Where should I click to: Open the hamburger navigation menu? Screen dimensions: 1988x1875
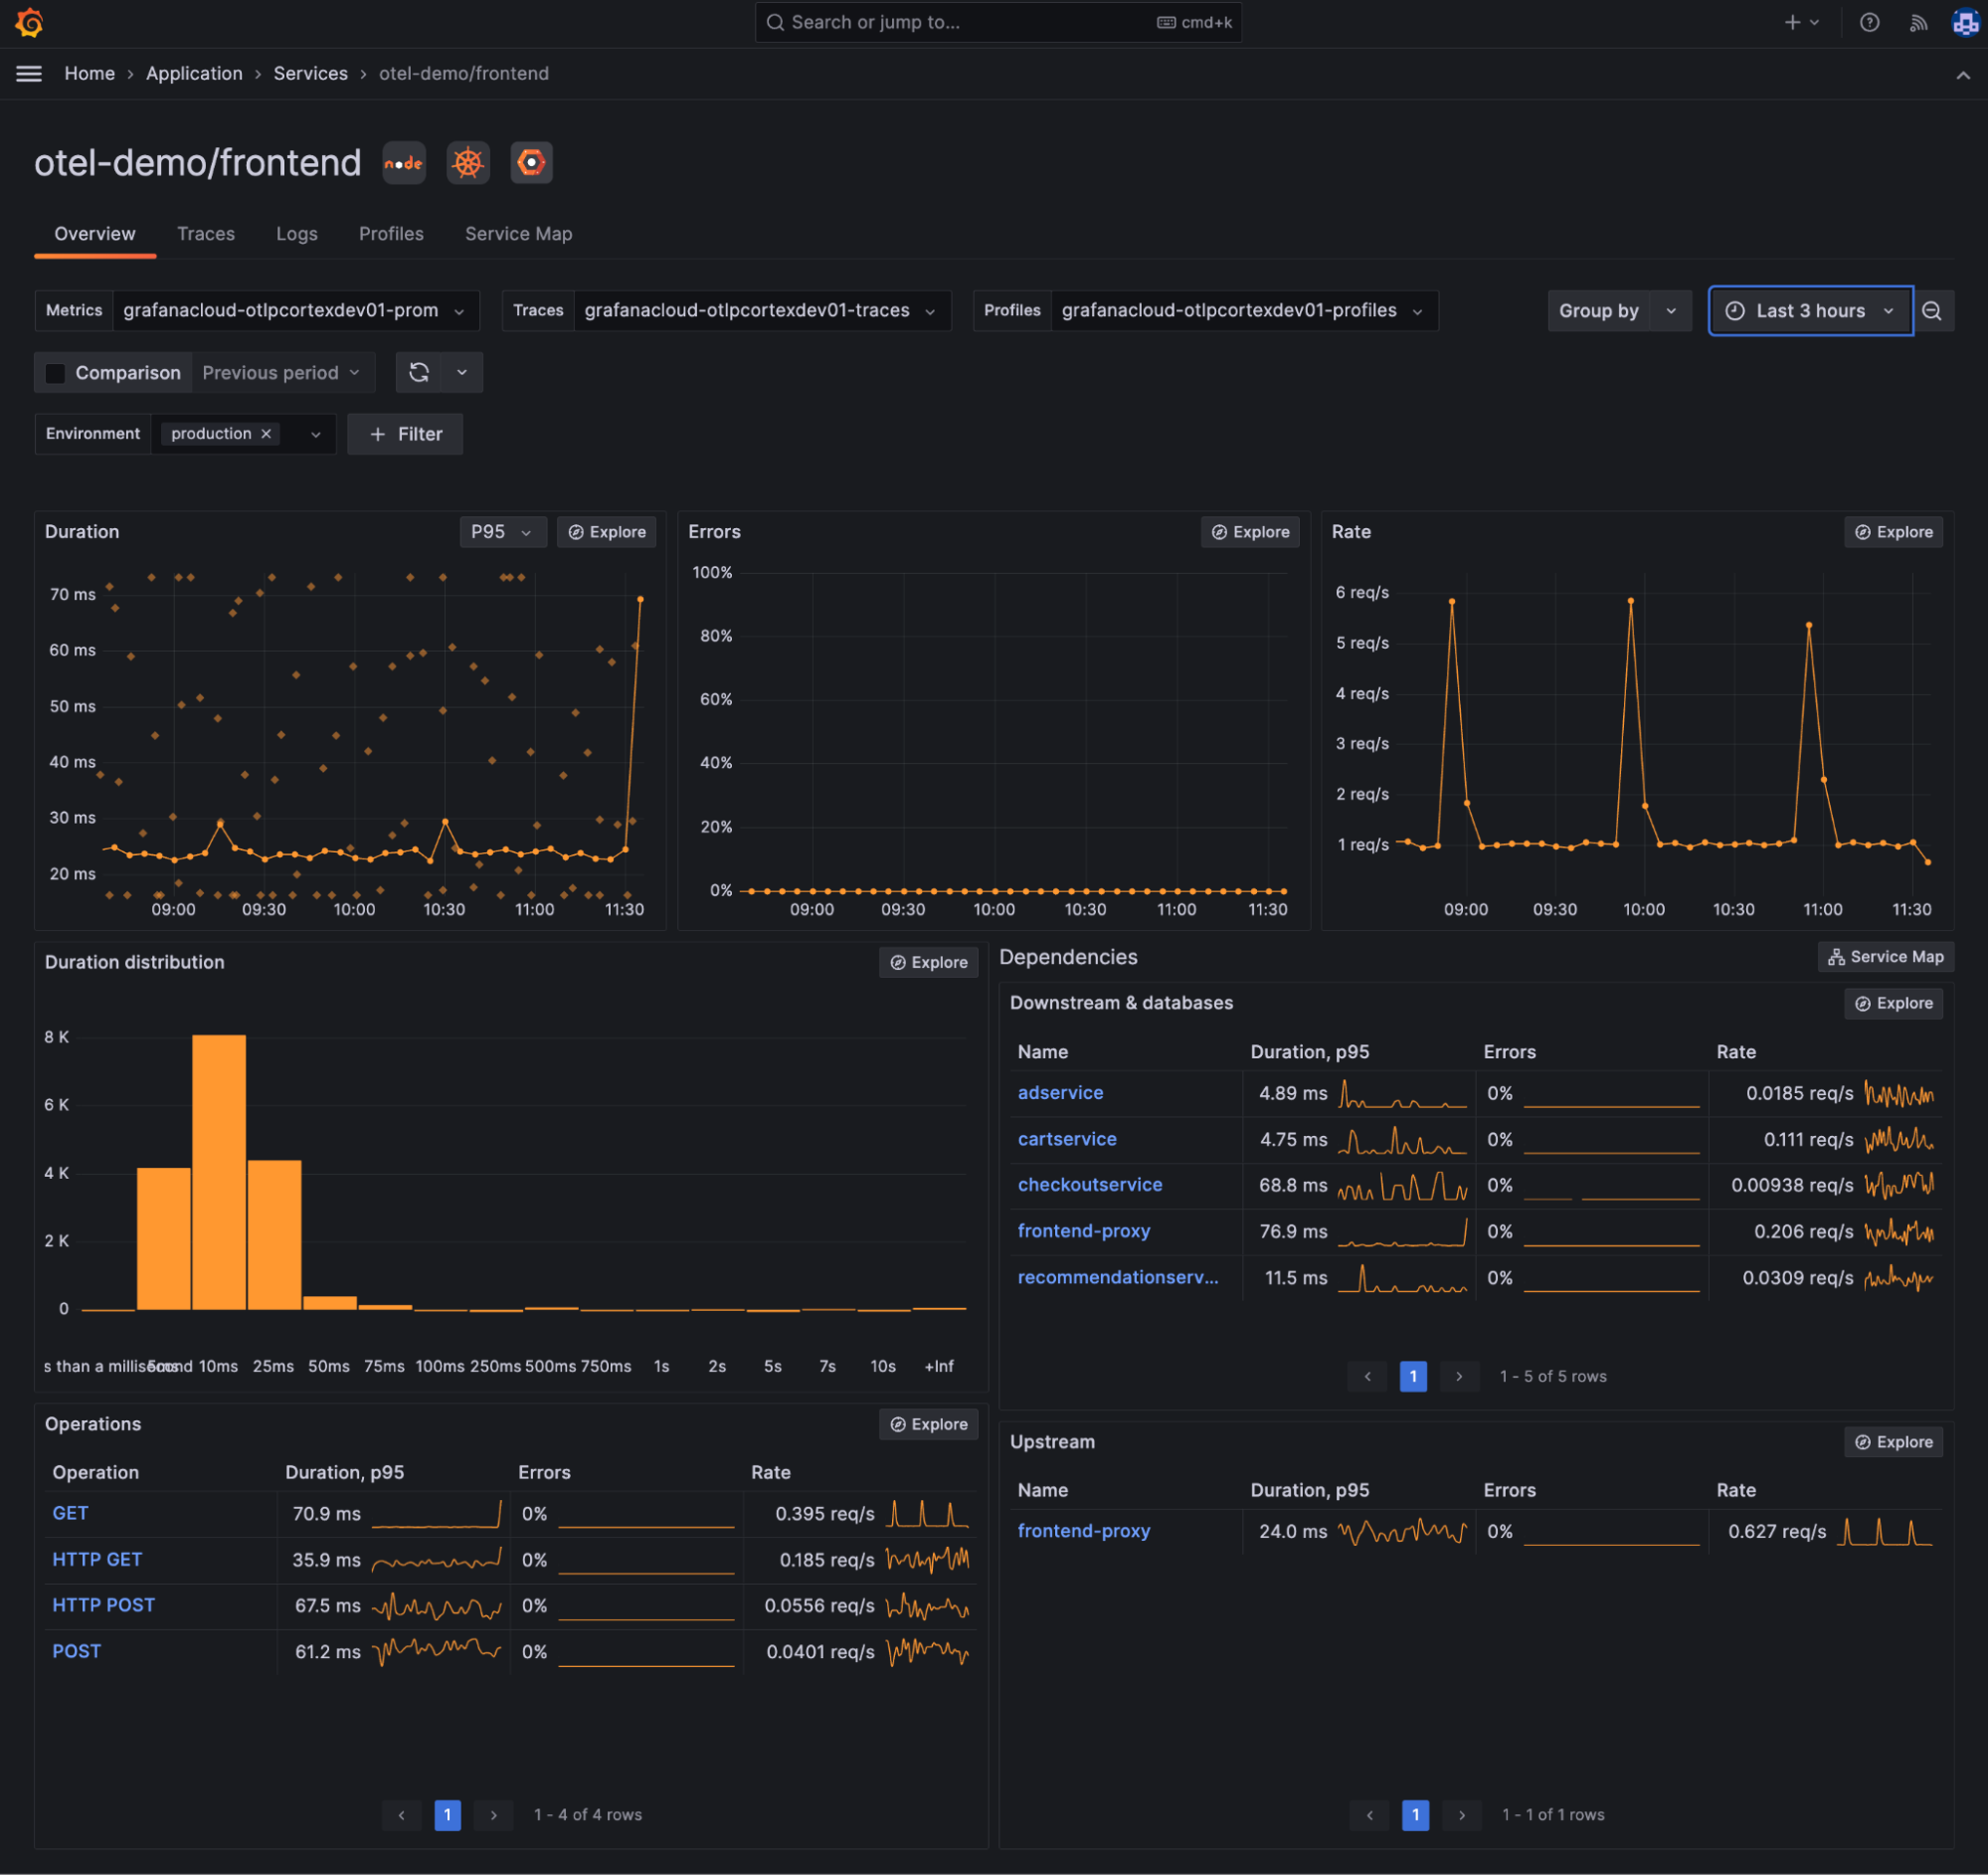29,73
